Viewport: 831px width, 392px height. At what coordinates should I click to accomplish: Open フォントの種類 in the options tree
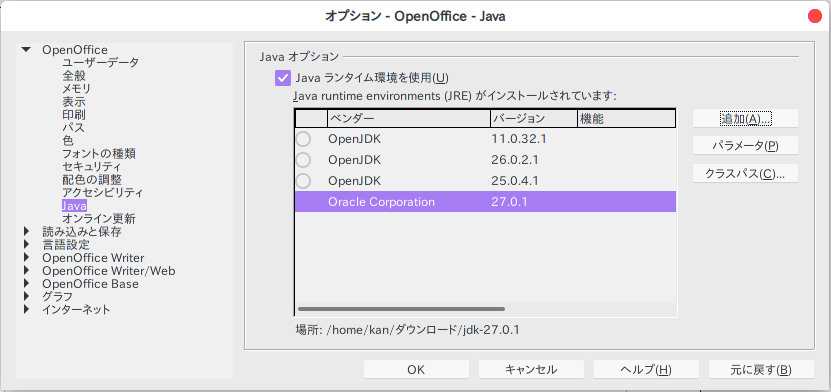99,154
